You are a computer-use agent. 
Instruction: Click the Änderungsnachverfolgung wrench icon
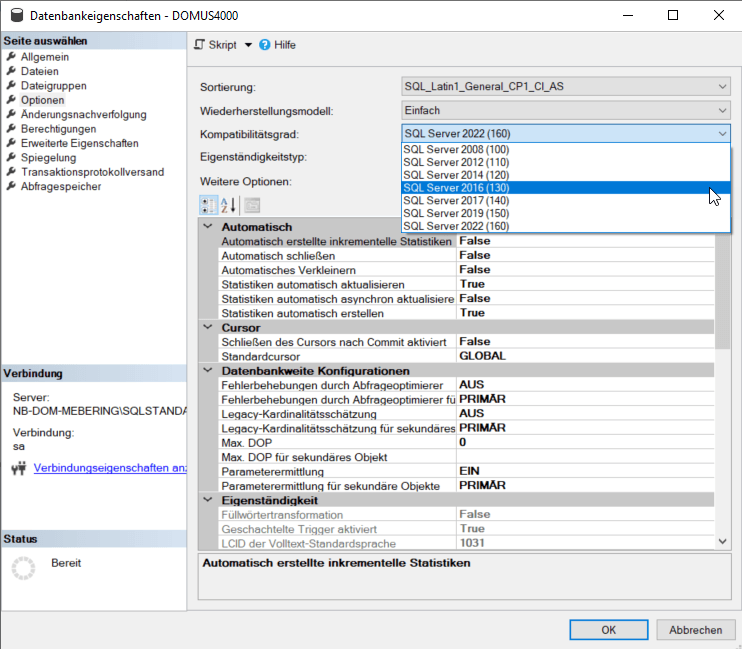(11, 114)
